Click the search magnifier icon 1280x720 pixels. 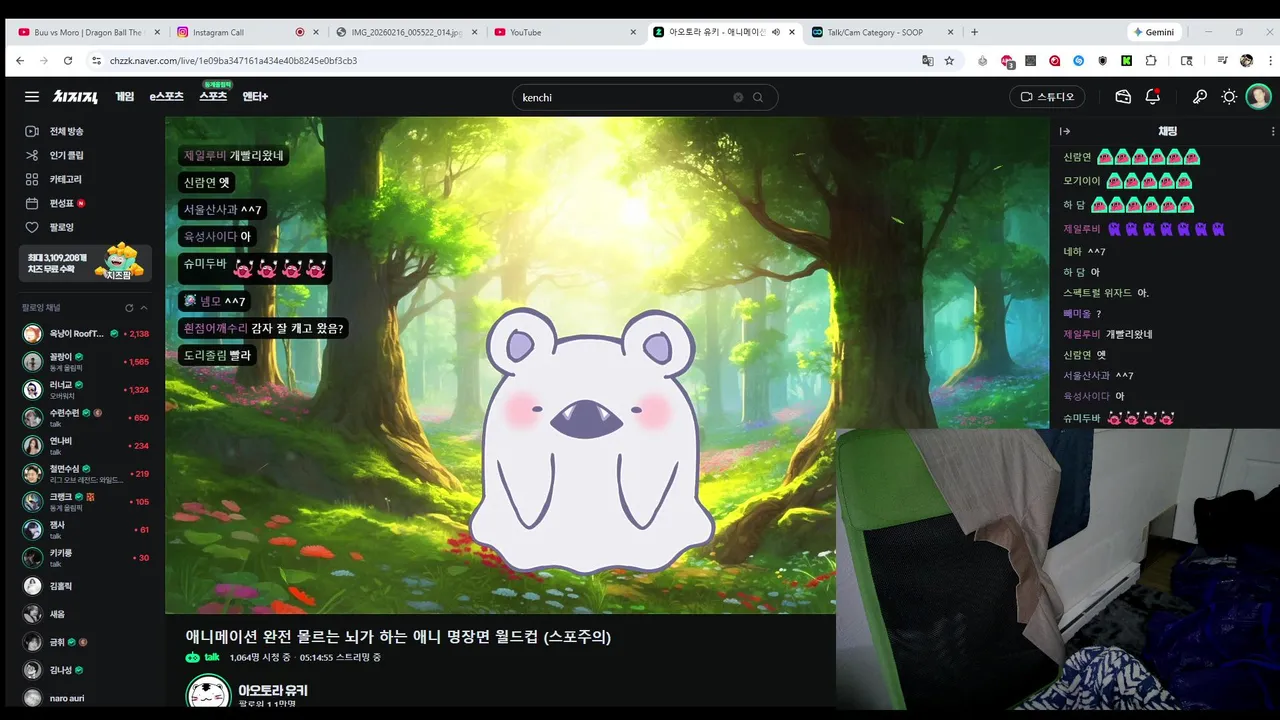point(758,97)
